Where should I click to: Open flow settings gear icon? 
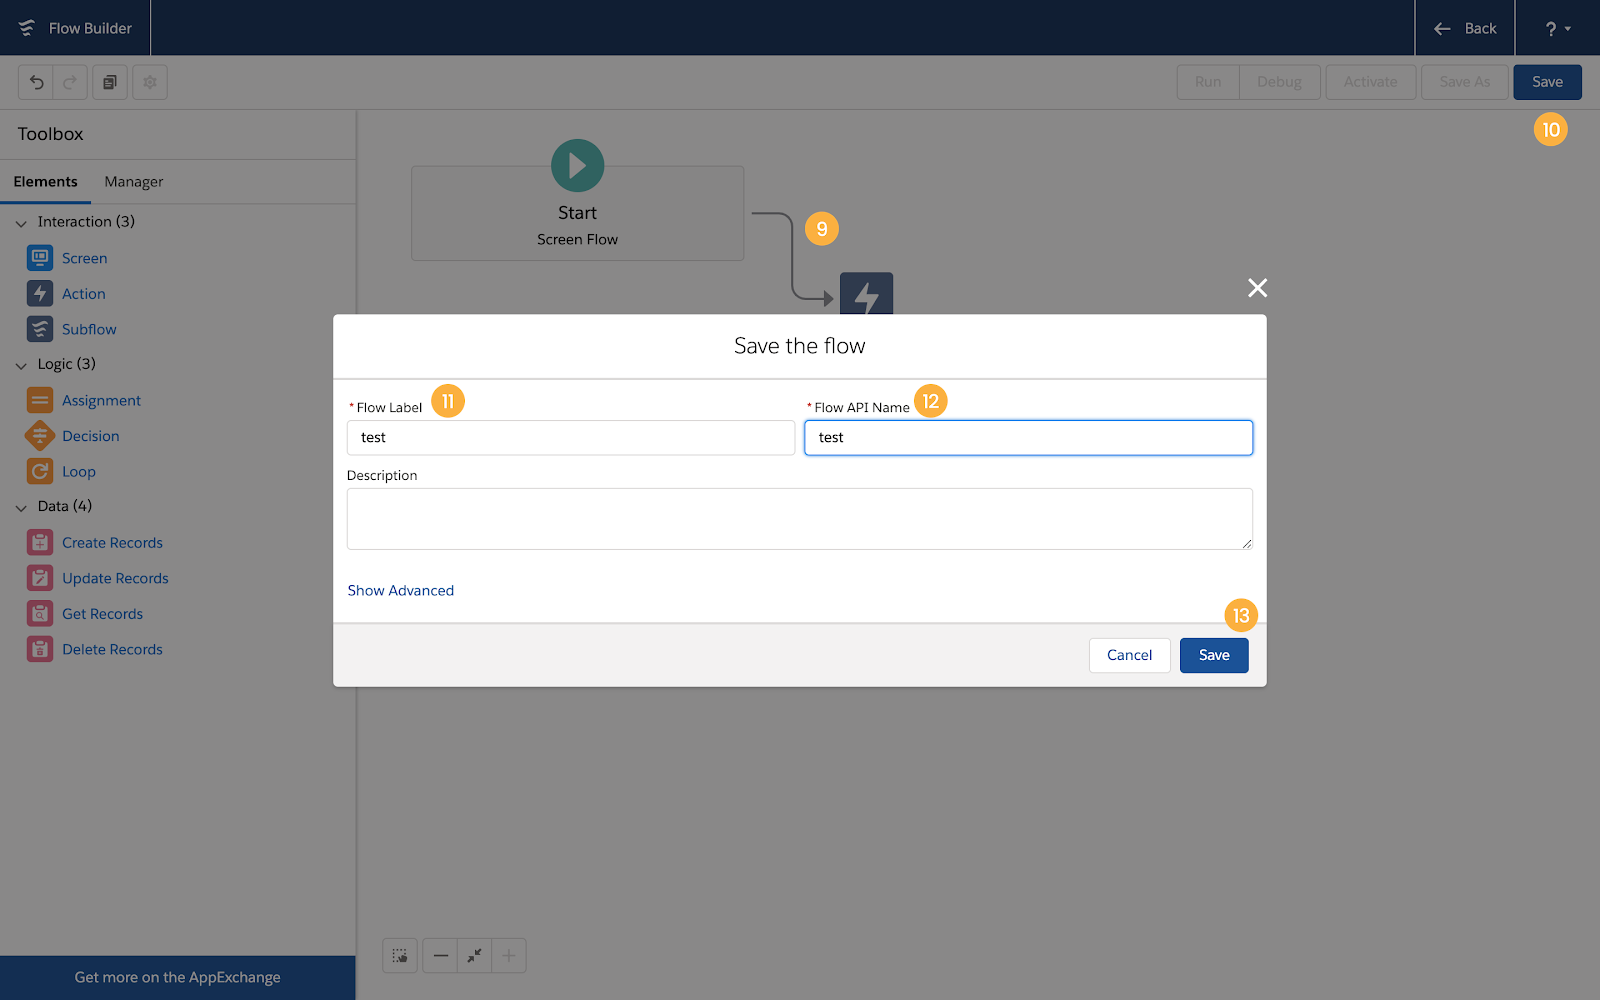coord(150,82)
